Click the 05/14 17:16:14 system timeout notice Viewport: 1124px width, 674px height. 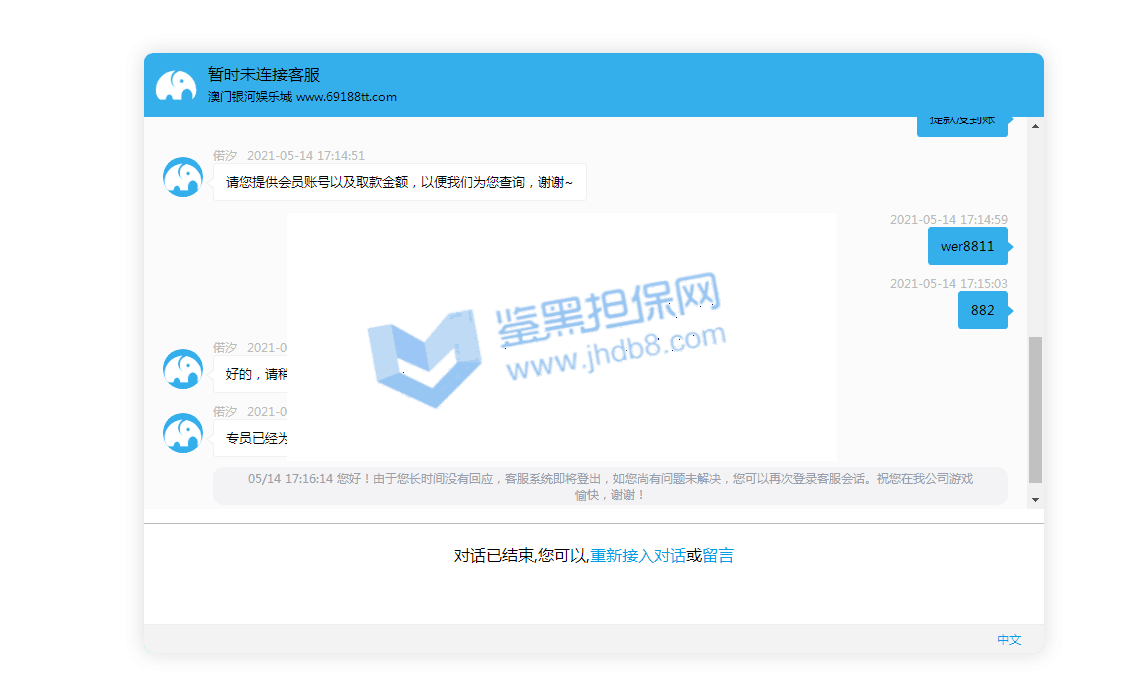[x=610, y=486]
